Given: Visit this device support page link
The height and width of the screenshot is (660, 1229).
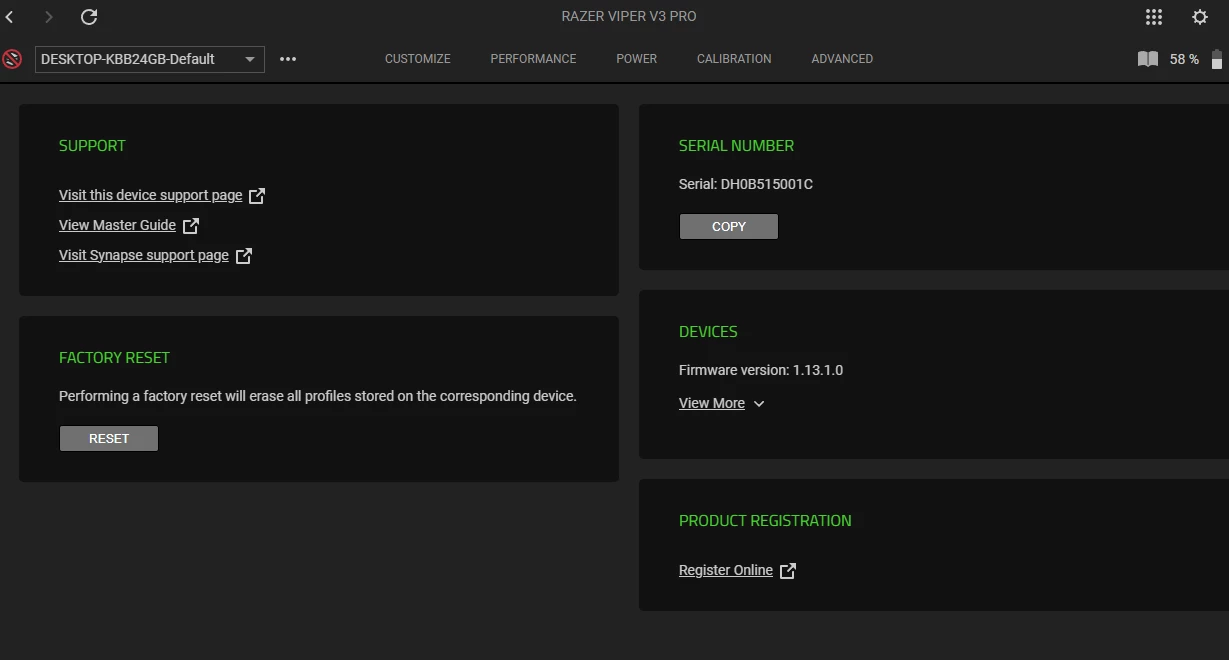Looking at the screenshot, I should [151, 195].
